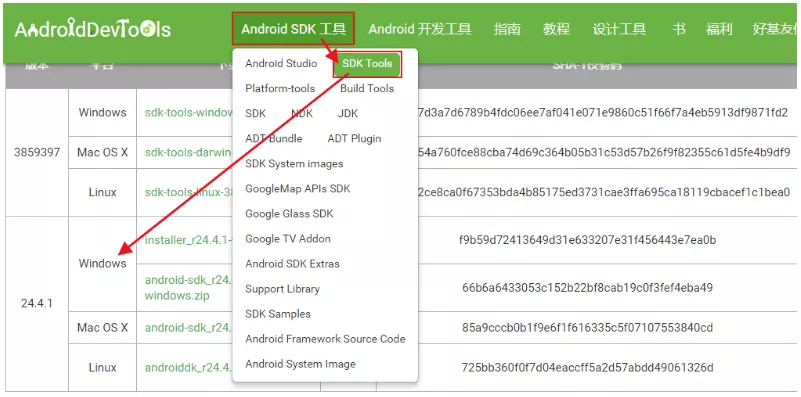Open the 指南 menu

[x=507, y=29]
